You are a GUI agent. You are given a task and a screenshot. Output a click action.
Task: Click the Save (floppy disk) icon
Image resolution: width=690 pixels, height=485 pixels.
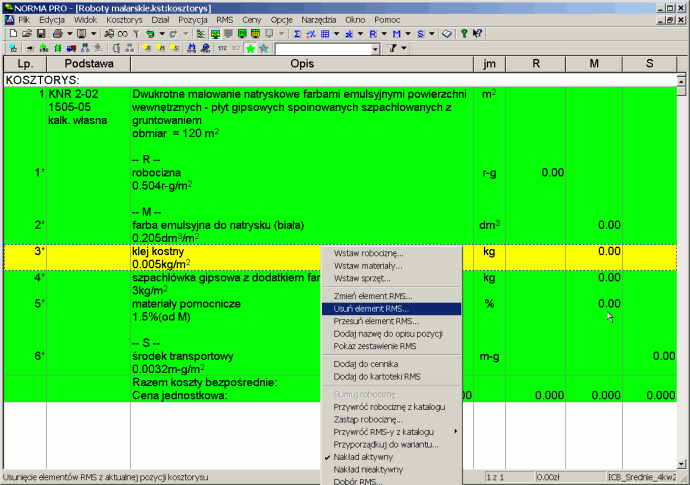(39, 33)
